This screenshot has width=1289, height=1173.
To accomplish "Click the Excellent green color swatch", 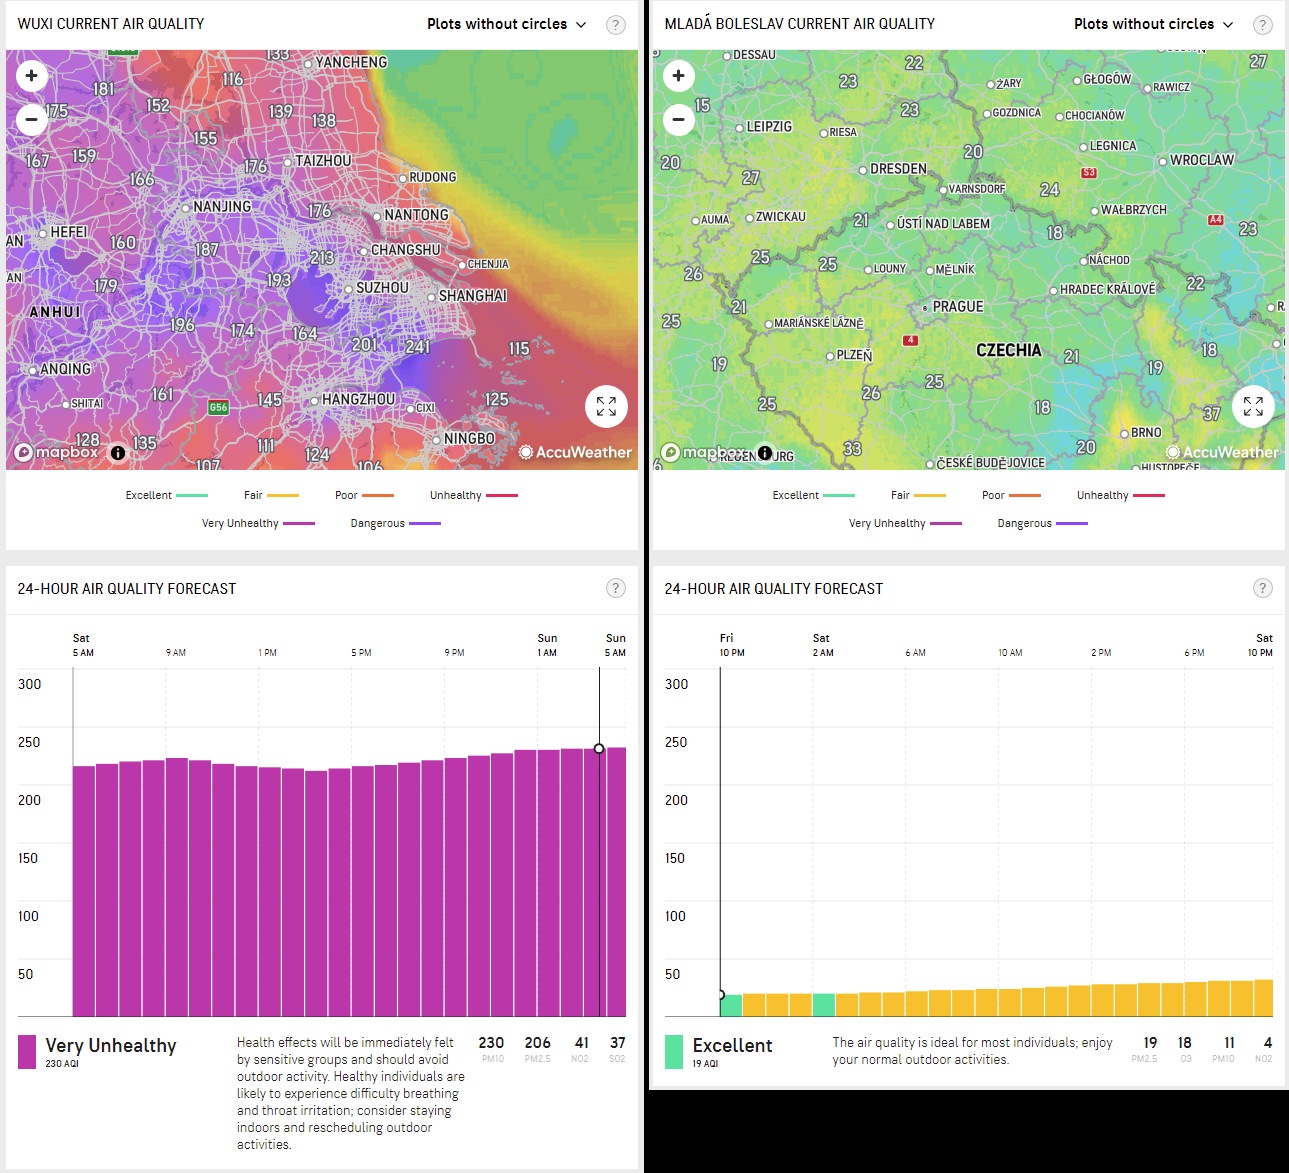I will 674,1051.
